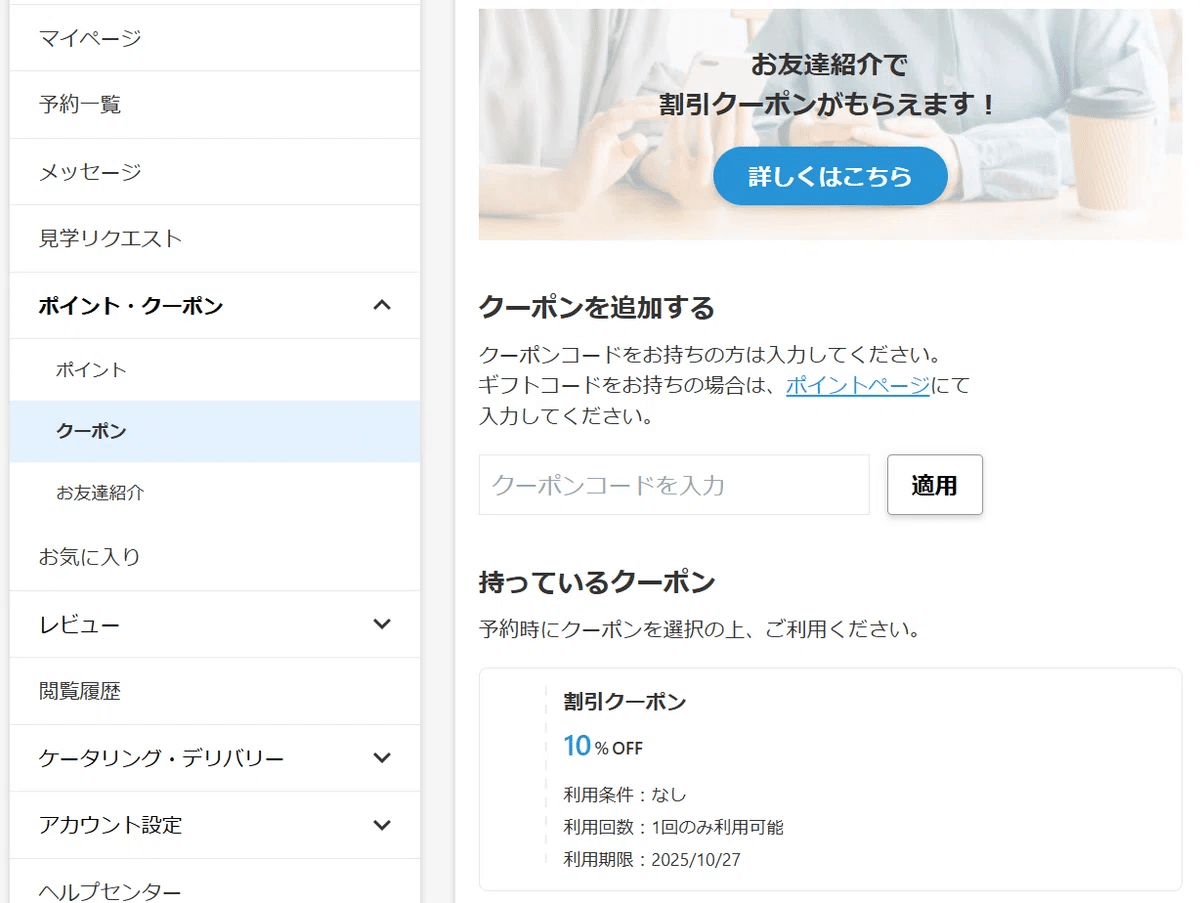Follow the ポイントページ link
The width and height of the screenshot is (1200, 903).
point(857,385)
